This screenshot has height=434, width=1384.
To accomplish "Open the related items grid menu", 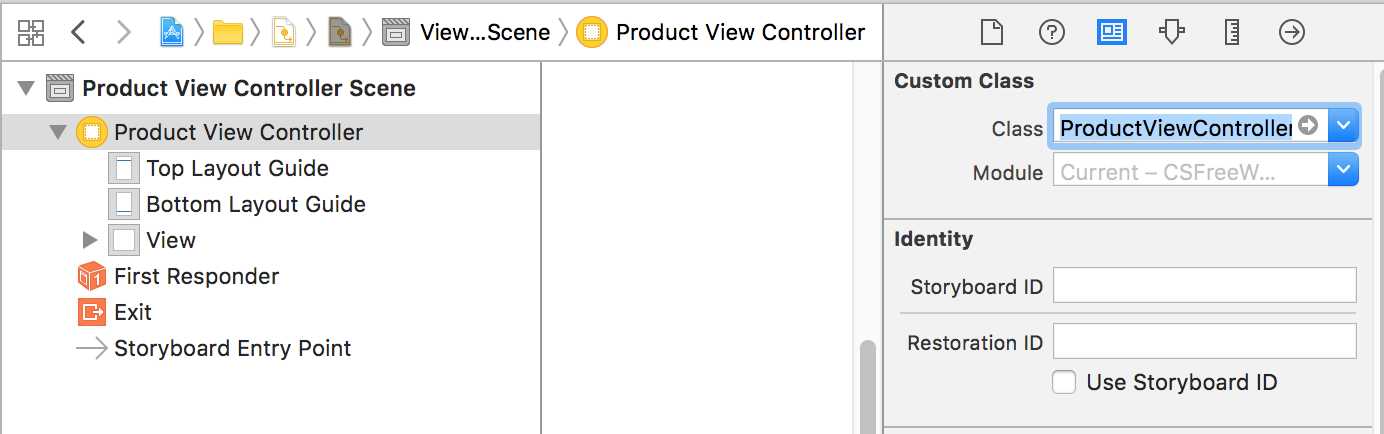I will click(31, 32).
